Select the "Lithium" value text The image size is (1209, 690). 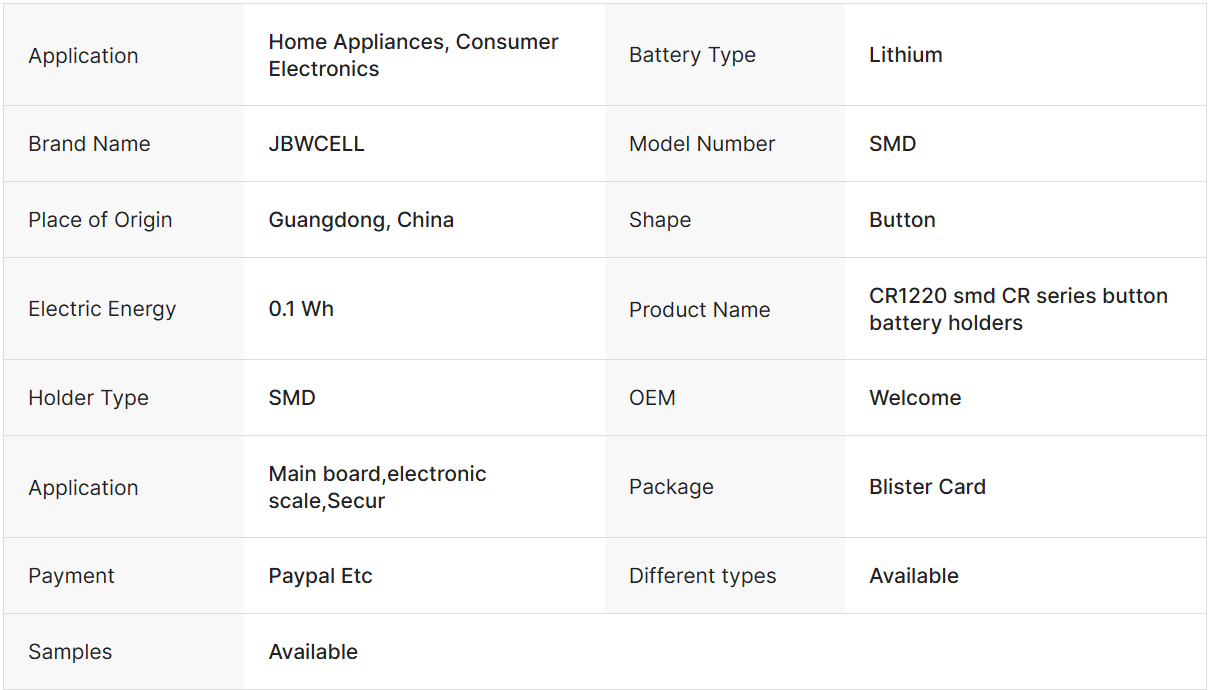click(x=905, y=55)
